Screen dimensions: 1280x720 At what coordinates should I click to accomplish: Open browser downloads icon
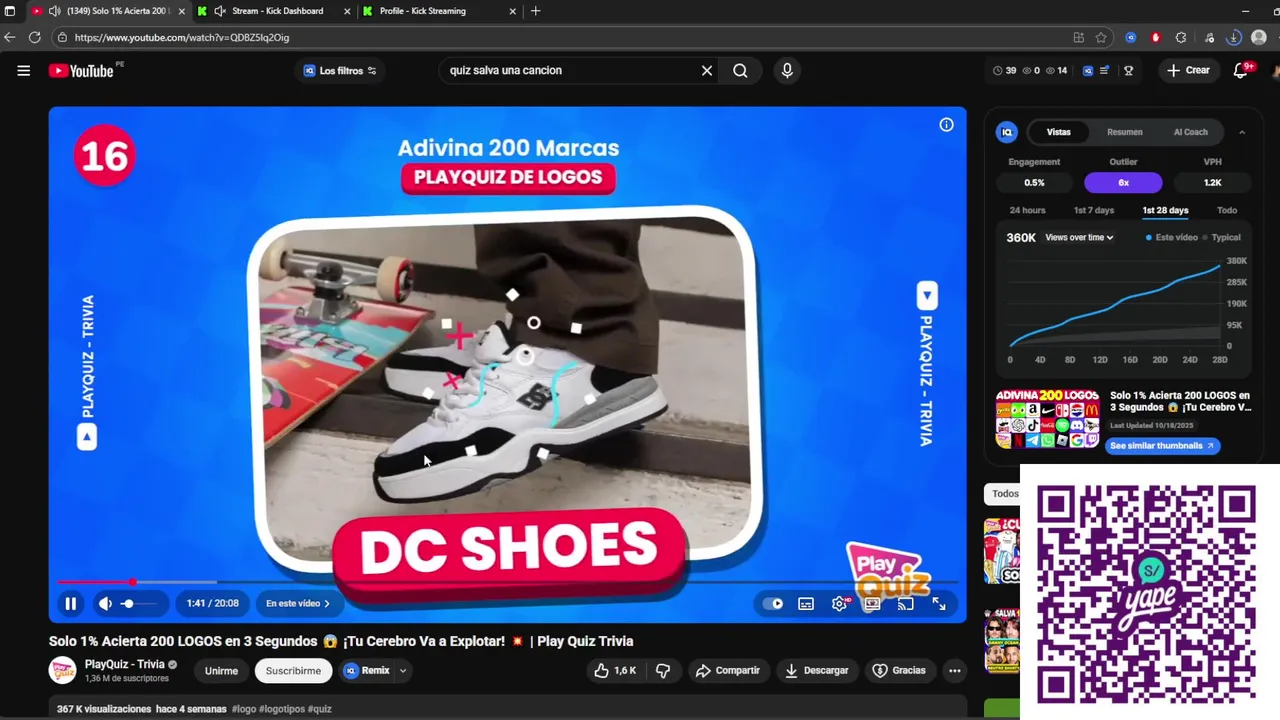click(x=1234, y=37)
